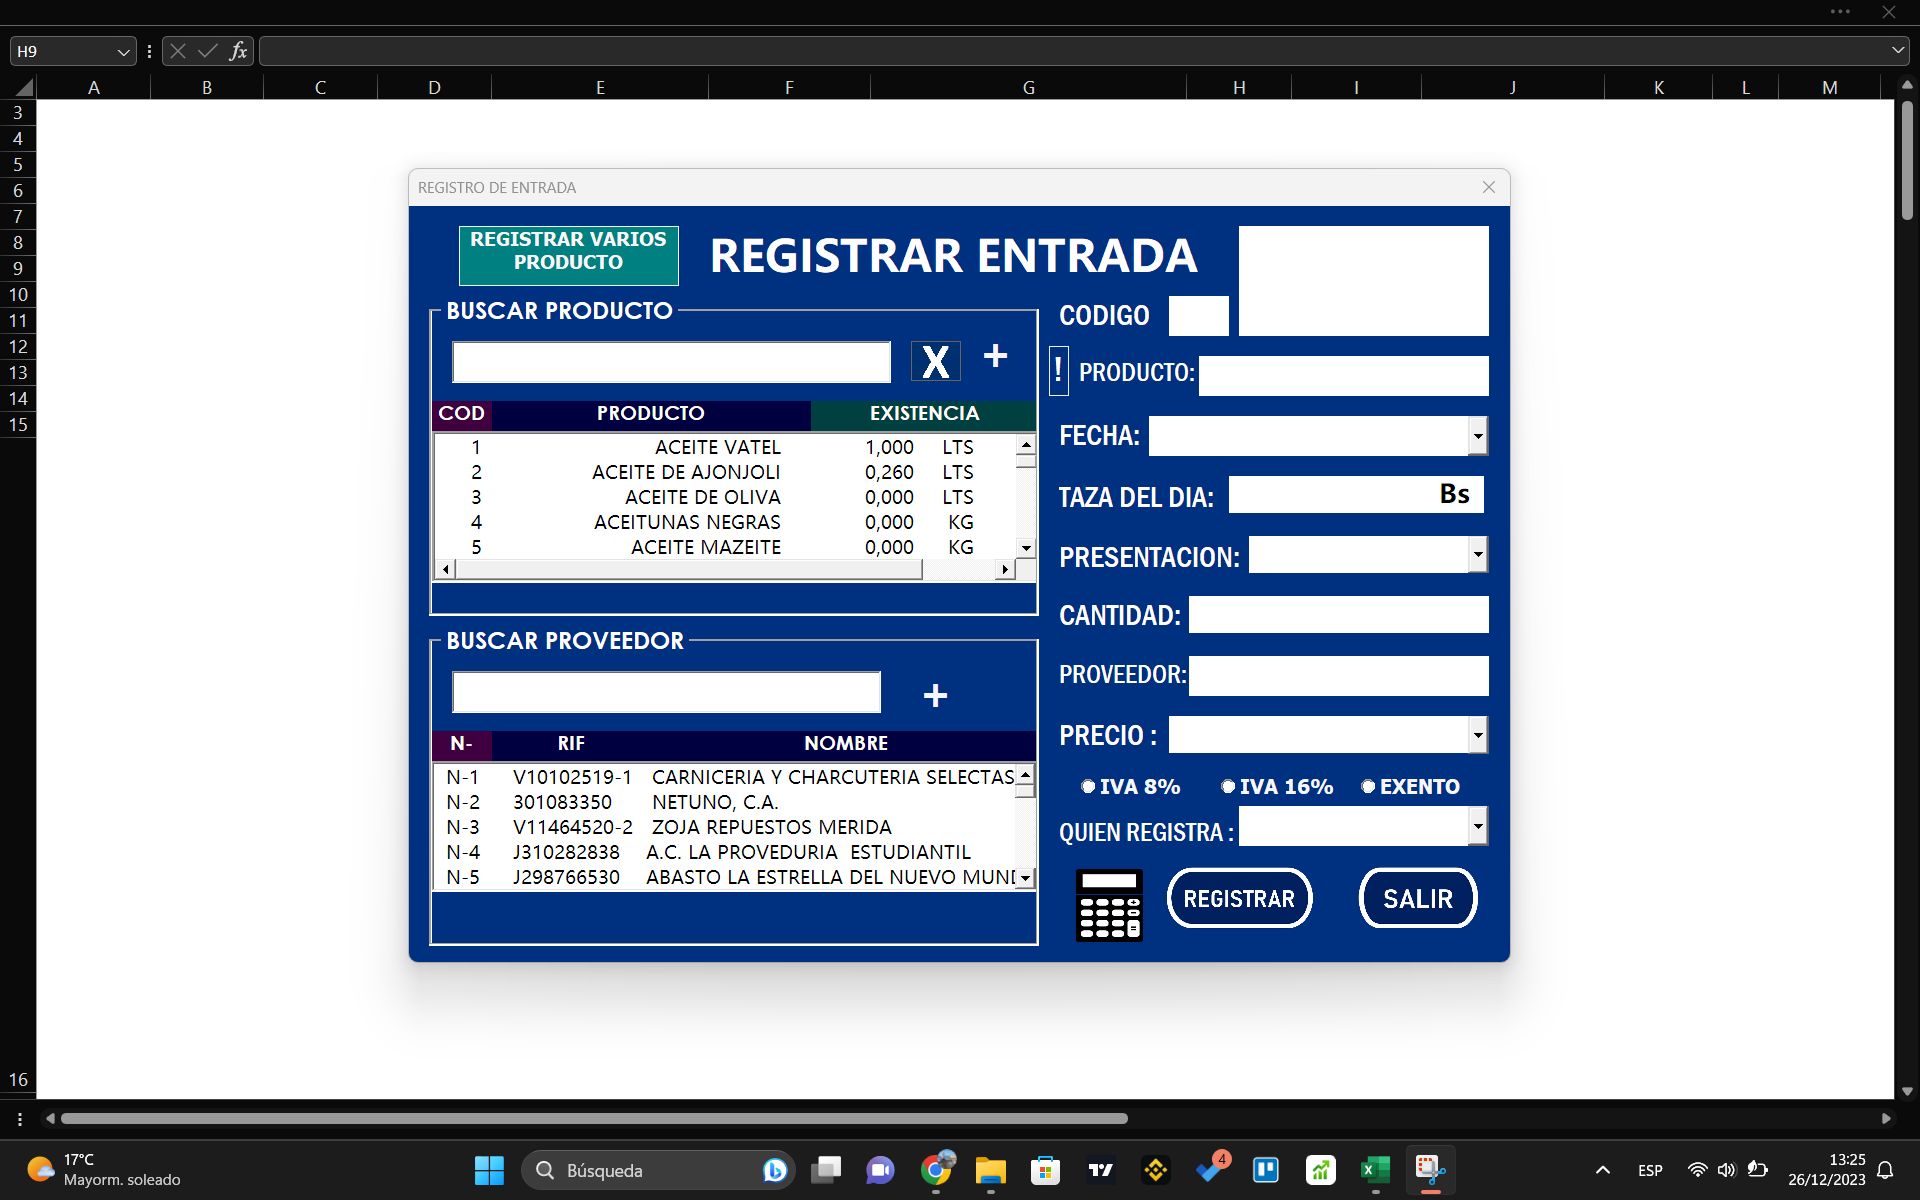Expand the PRESENTACION dropdown
Image resolution: width=1920 pixels, height=1200 pixels.
point(1477,554)
